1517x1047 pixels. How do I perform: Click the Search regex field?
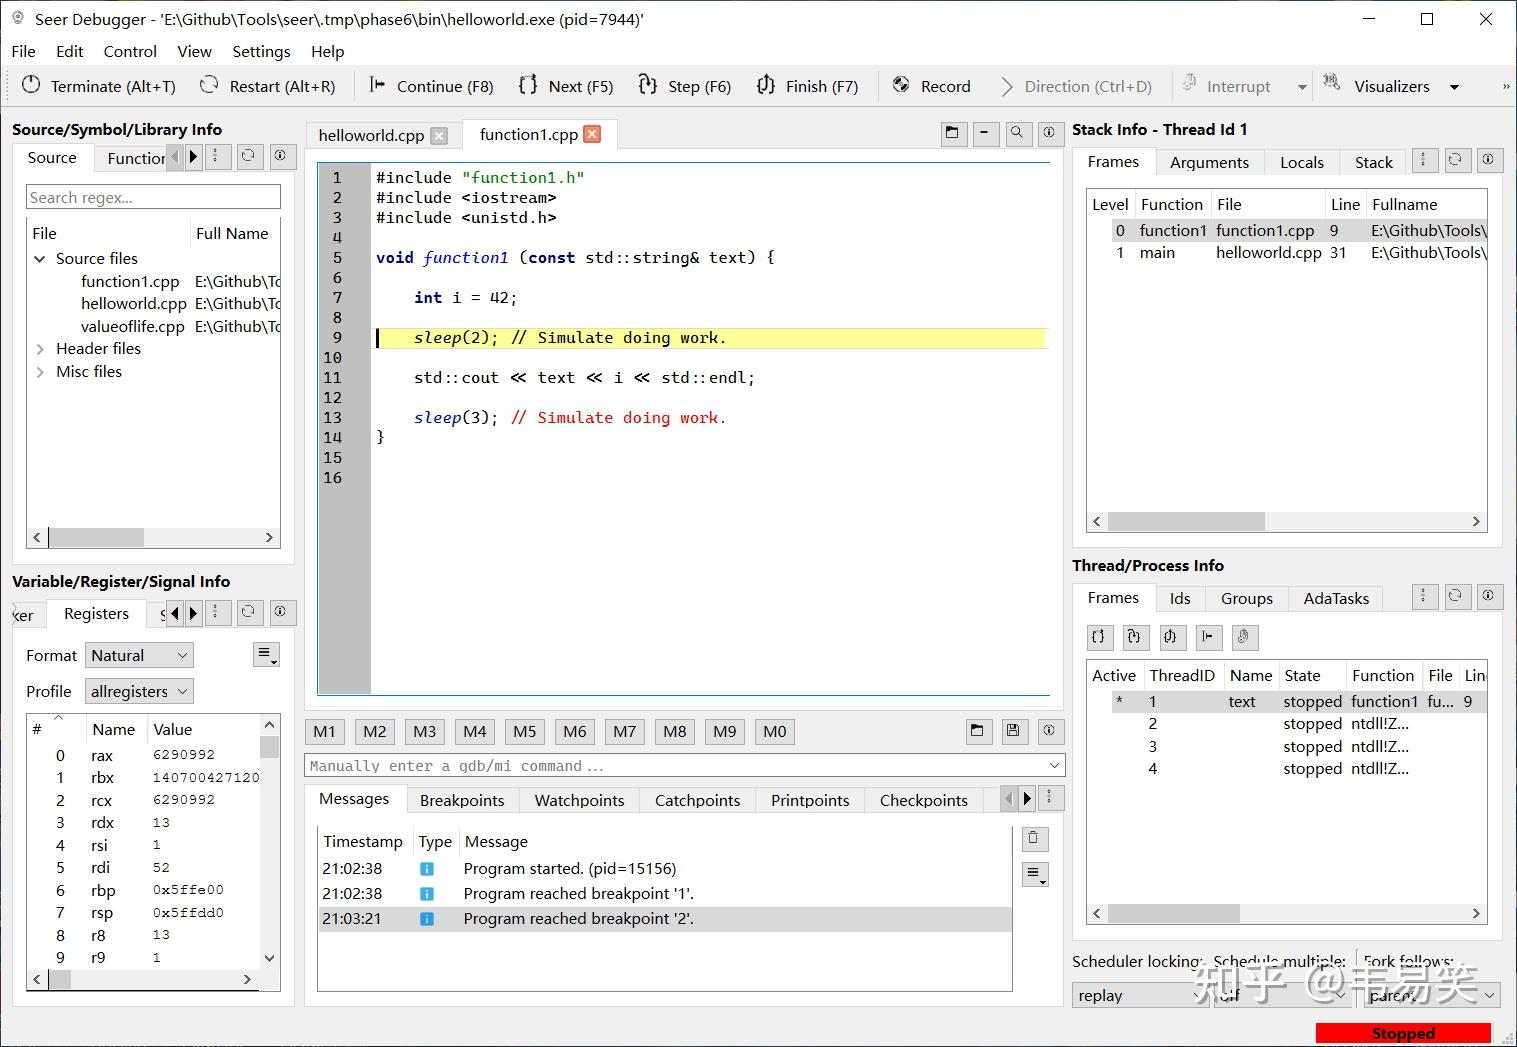(153, 197)
